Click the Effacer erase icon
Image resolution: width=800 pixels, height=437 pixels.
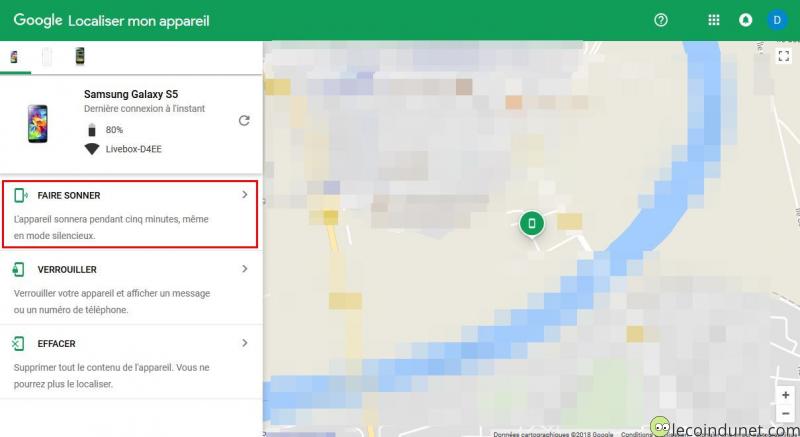pyautogui.click(x=18, y=343)
